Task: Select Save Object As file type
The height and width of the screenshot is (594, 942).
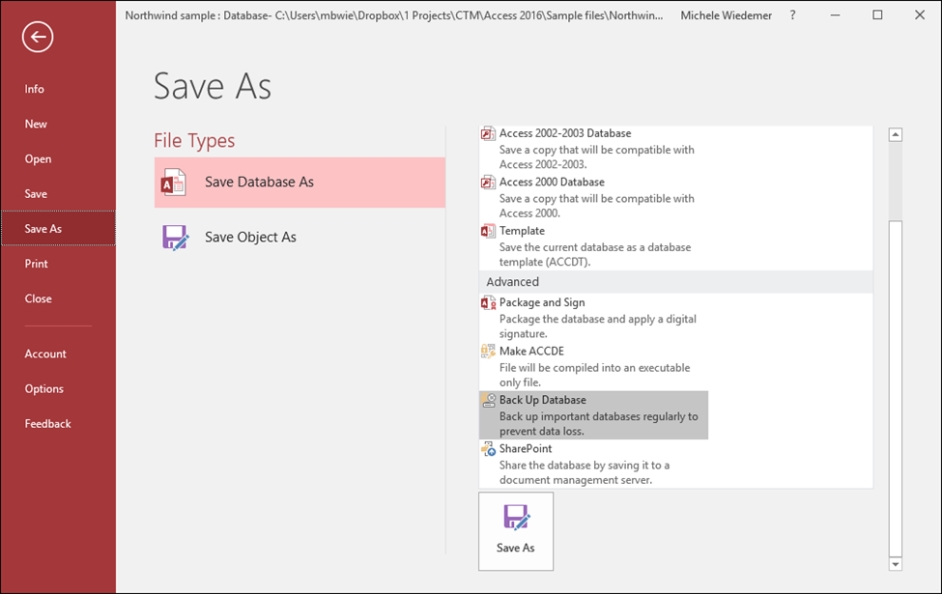Action: click(300, 237)
